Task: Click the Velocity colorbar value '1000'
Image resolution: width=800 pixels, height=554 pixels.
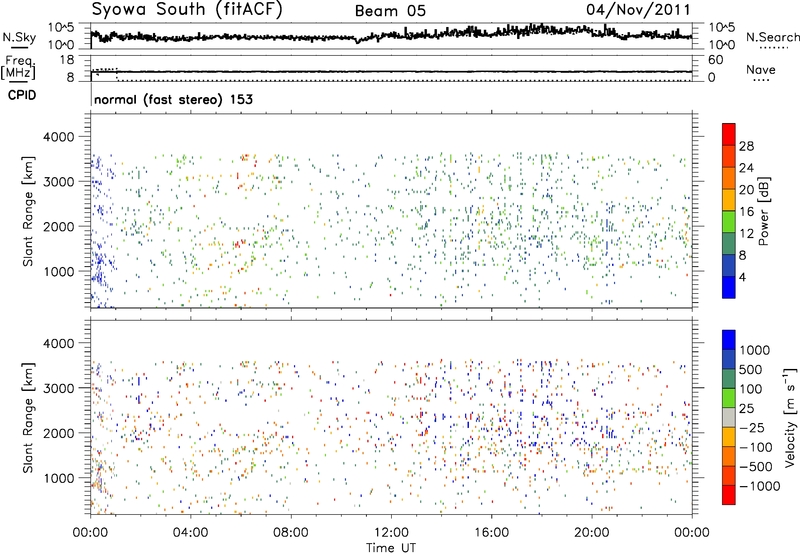Action: click(755, 350)
